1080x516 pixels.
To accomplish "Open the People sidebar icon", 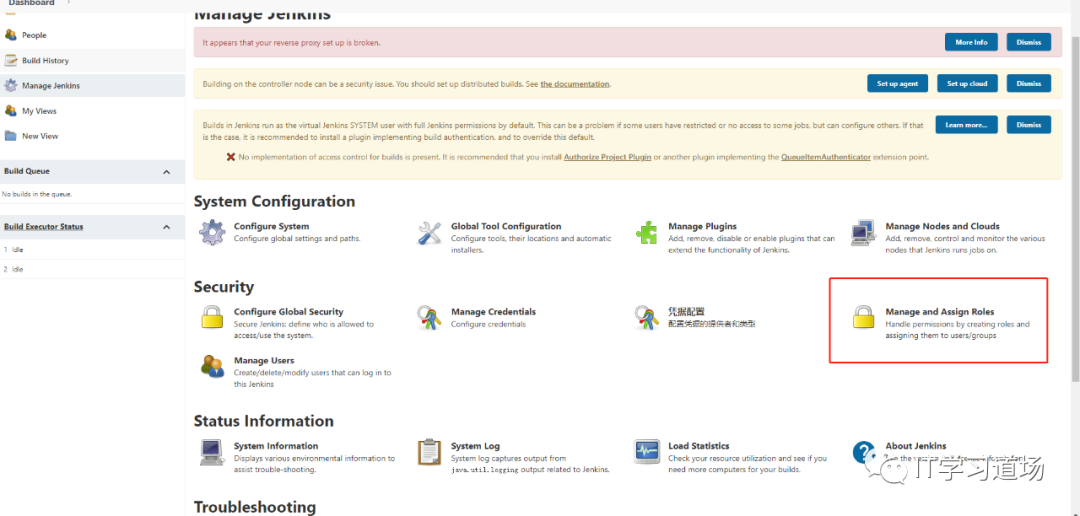I will (10, 35).
